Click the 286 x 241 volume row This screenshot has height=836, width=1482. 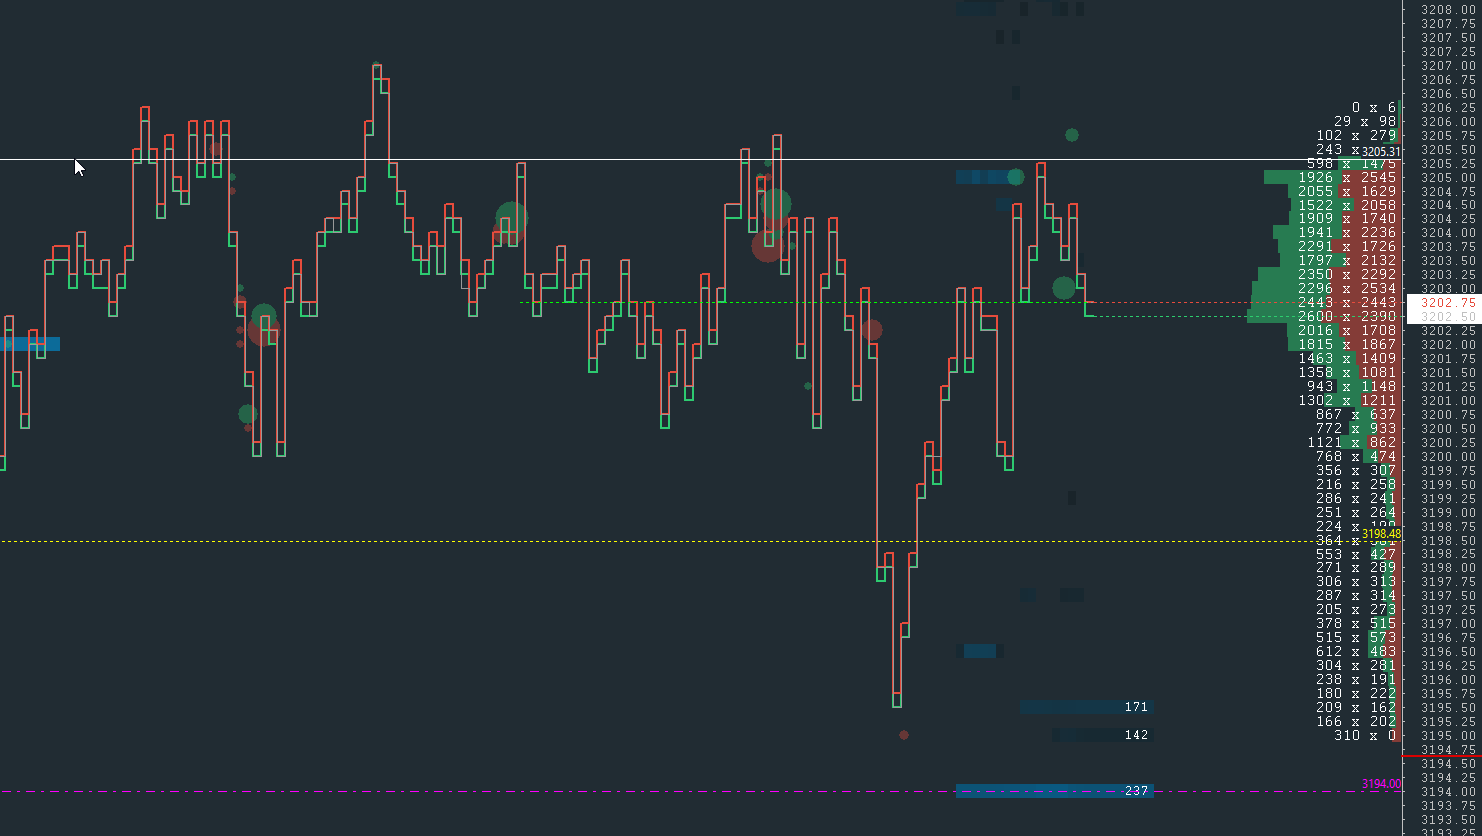pos(1357,498)
